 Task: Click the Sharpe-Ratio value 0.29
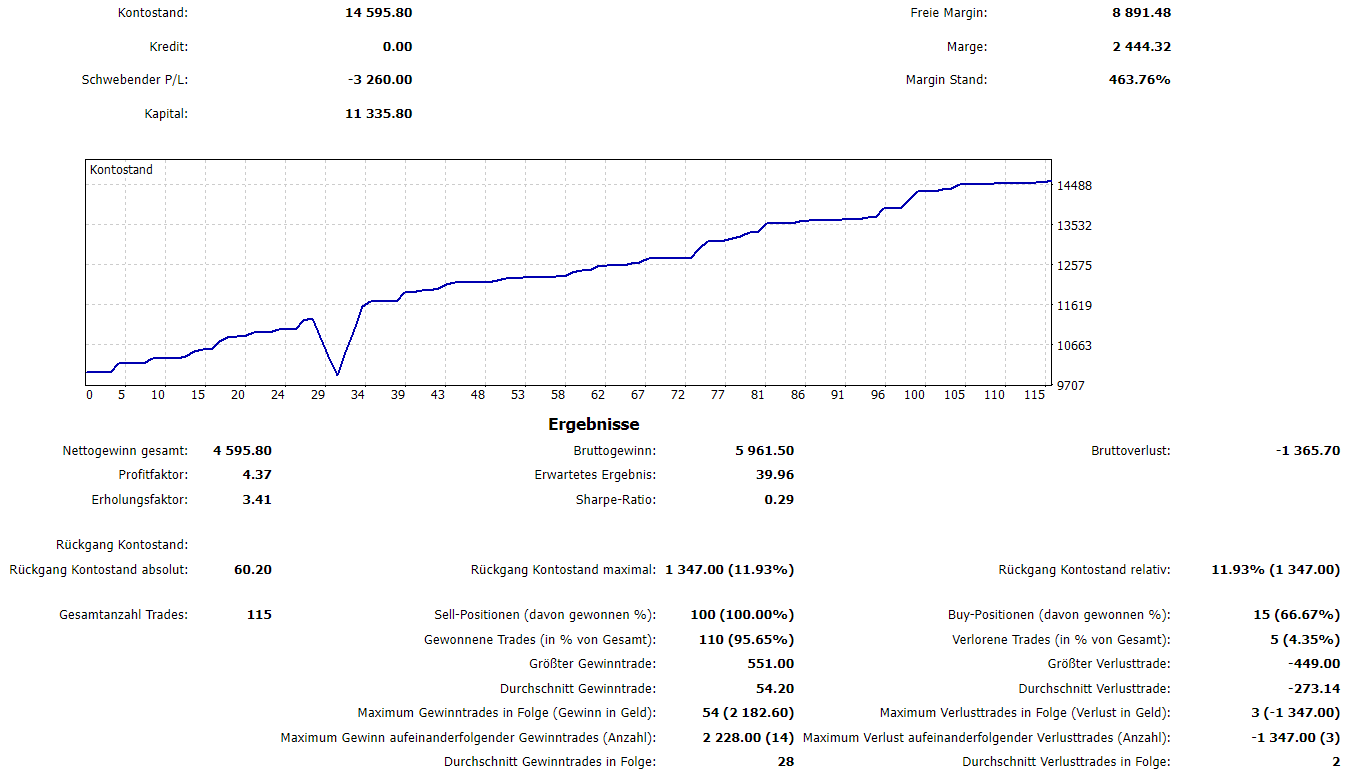pos(779,499)
